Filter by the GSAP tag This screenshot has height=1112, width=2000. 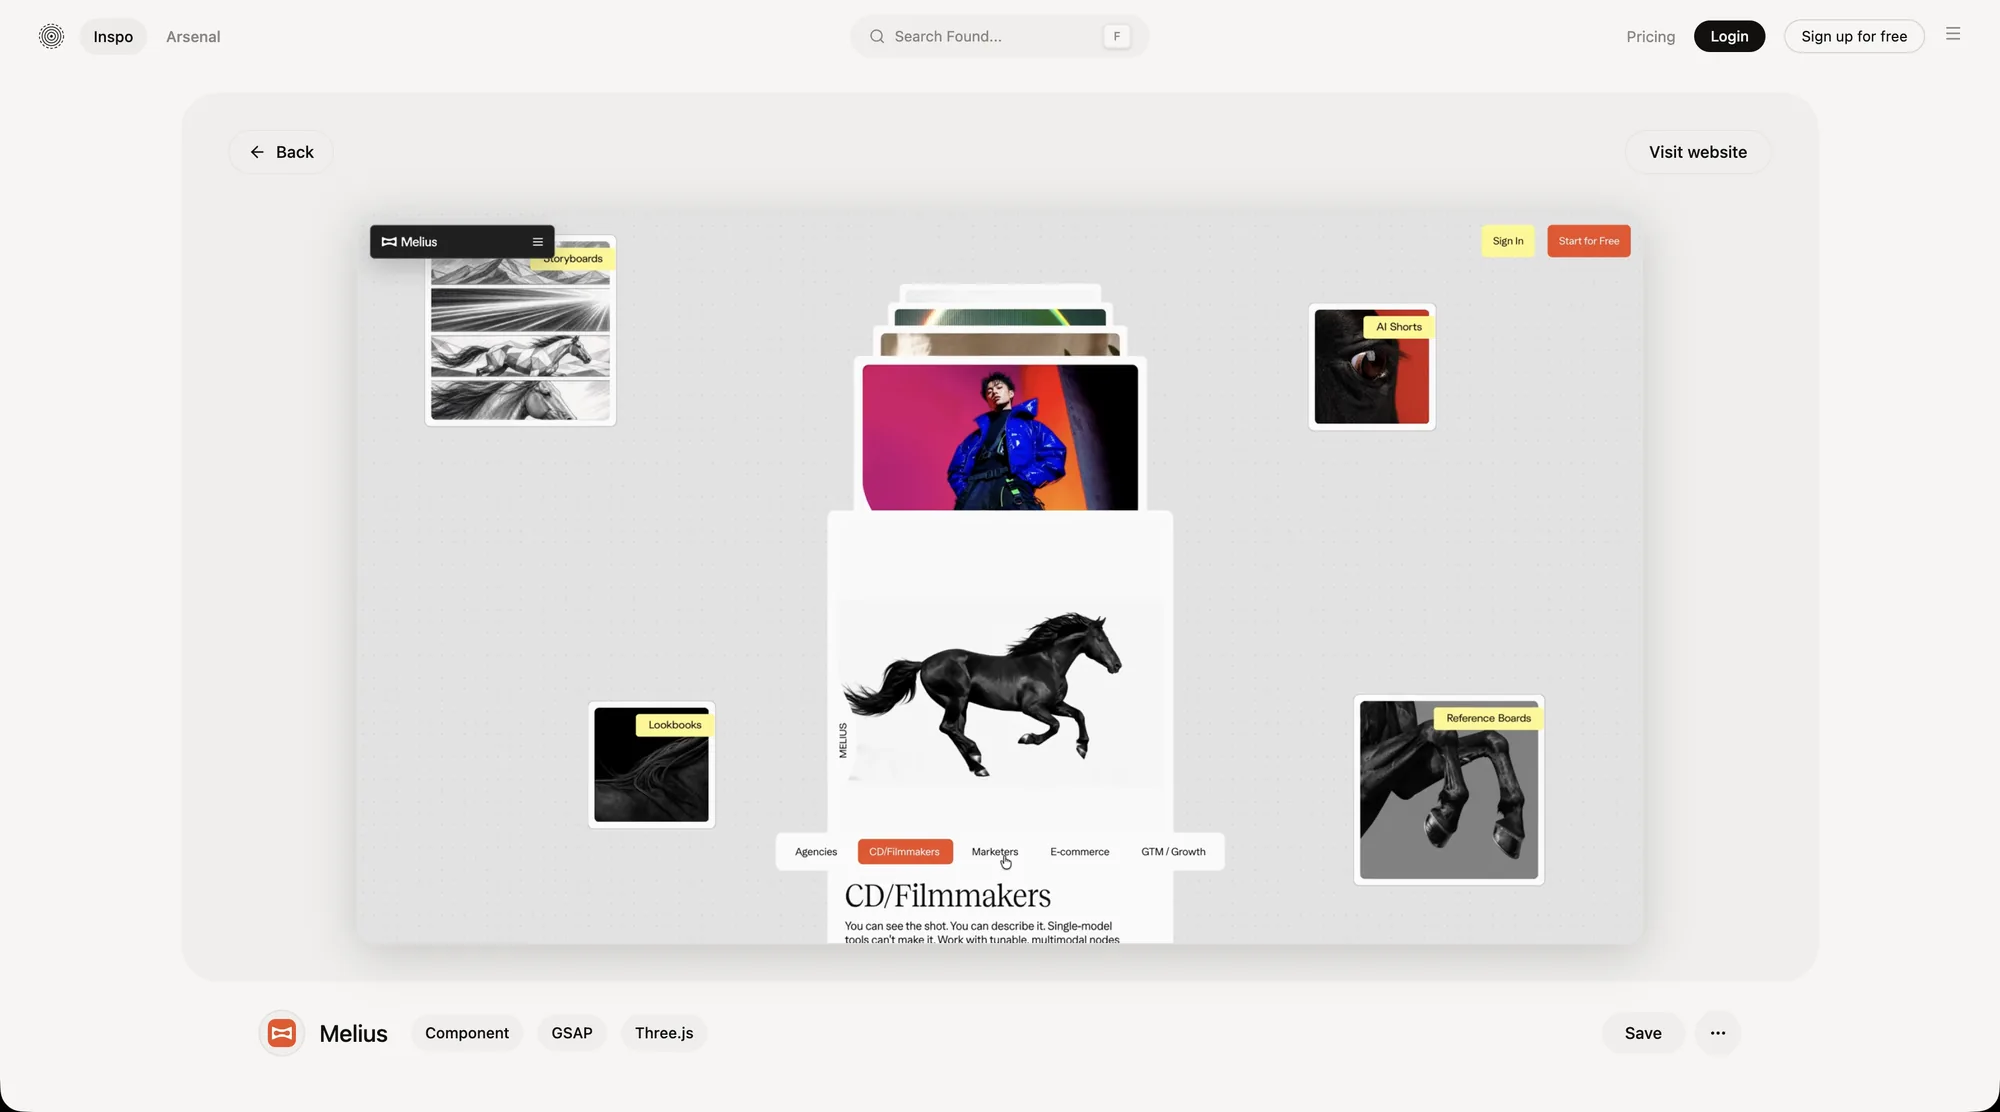[572, 1033]
